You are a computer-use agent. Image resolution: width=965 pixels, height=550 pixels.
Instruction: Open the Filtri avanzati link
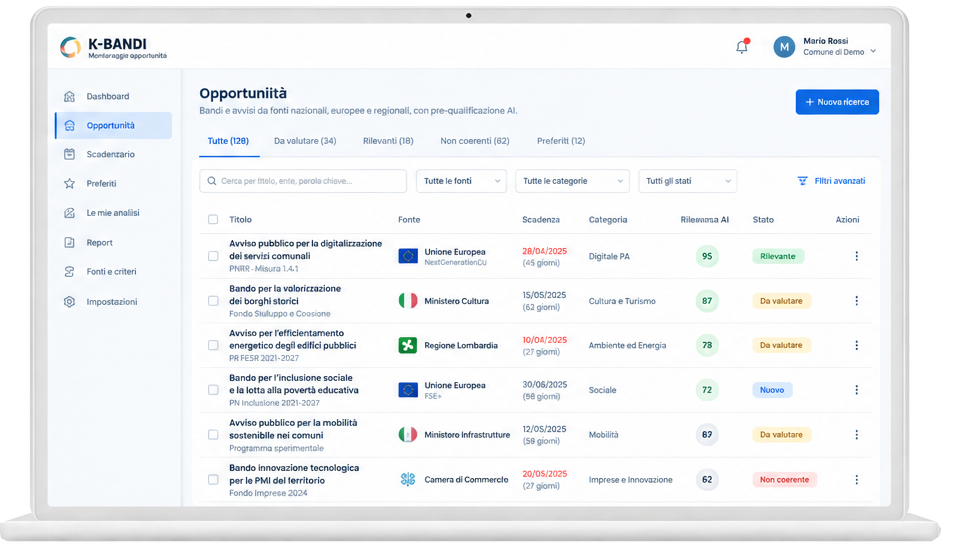pos(831,181)
